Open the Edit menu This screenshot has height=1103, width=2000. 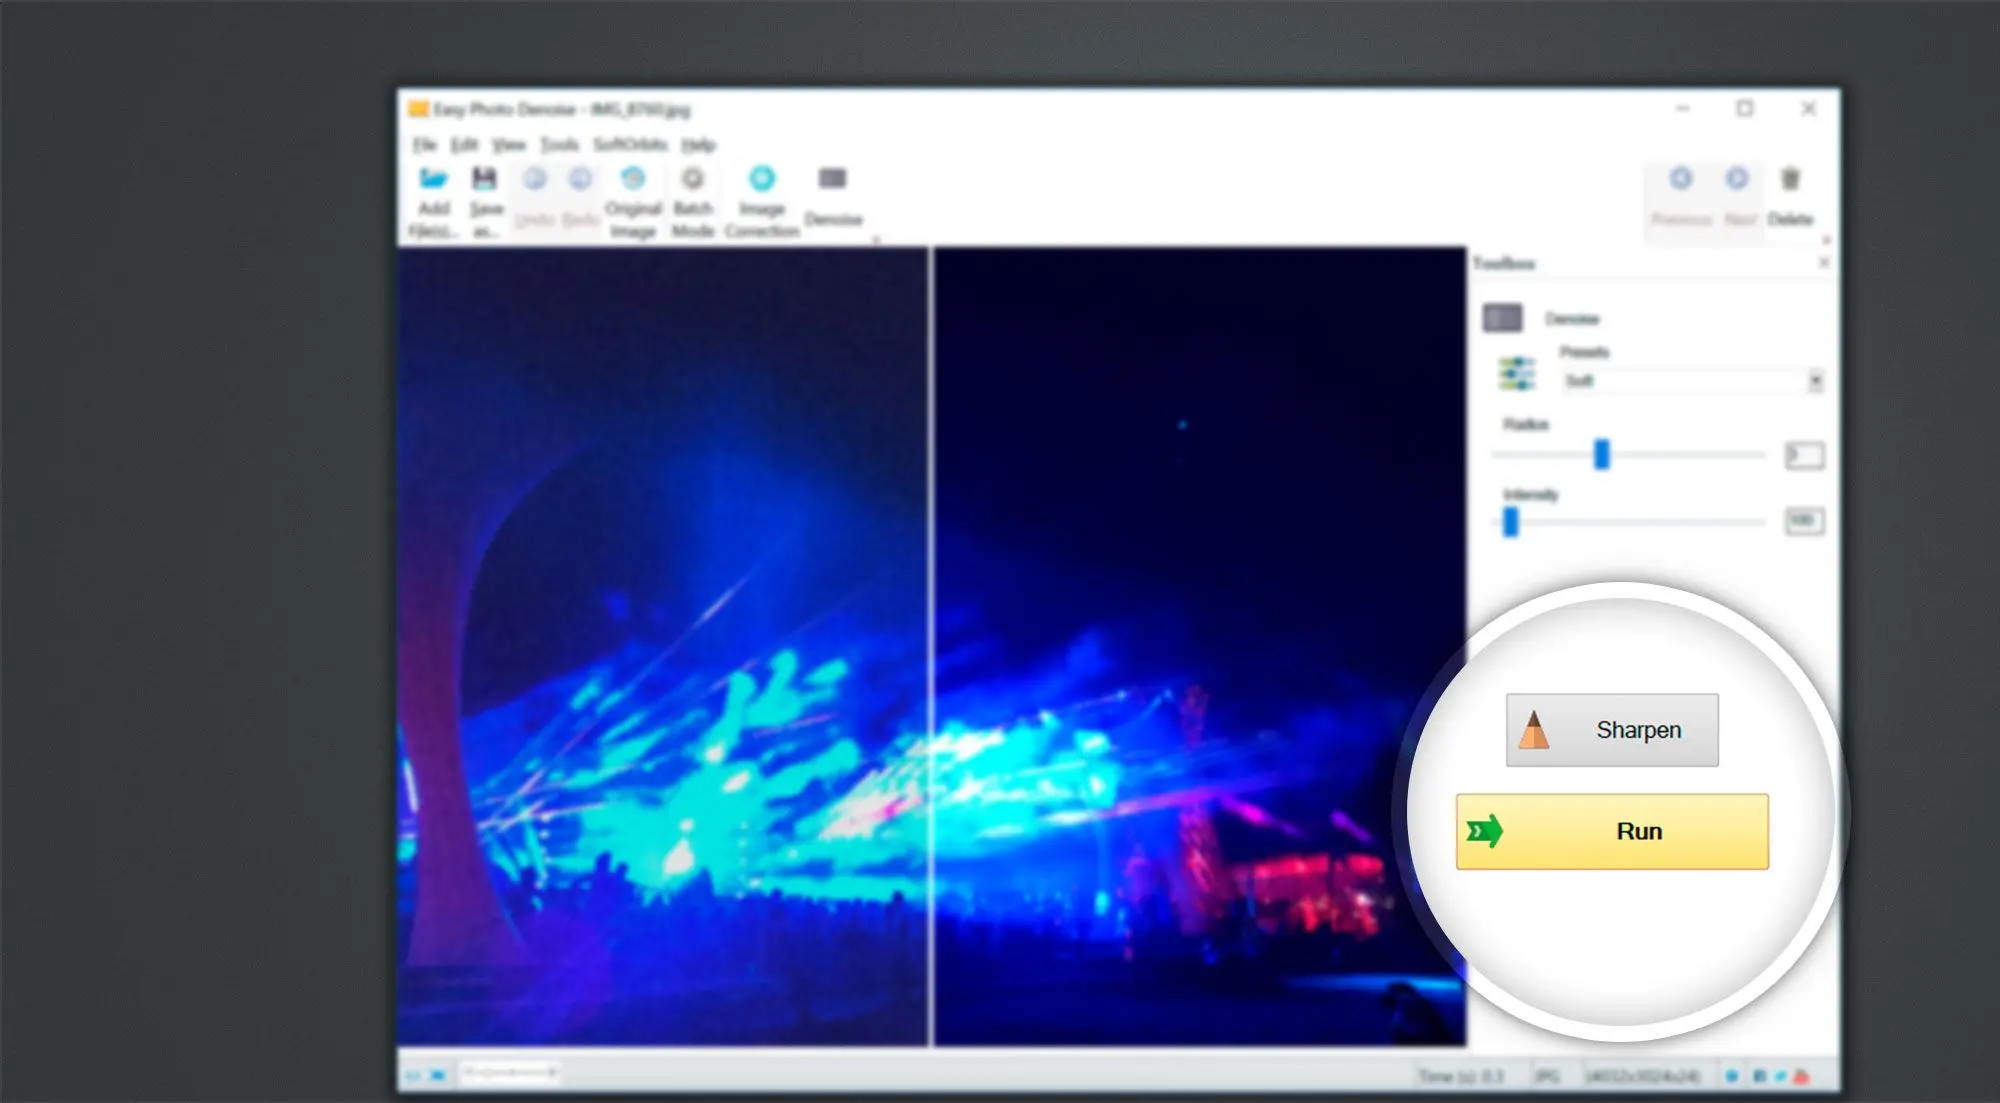(464, 145)
